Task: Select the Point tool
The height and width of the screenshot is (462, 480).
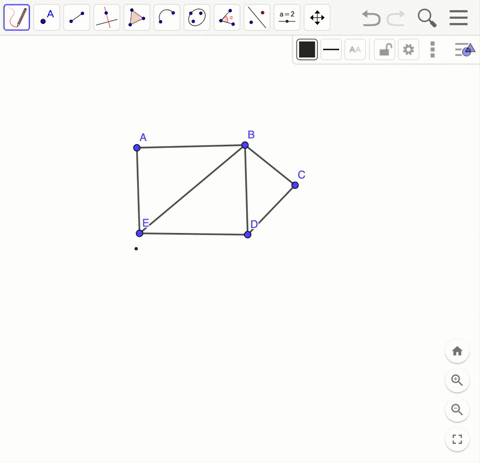Action: pyautogui.click(x=47, y=17)
